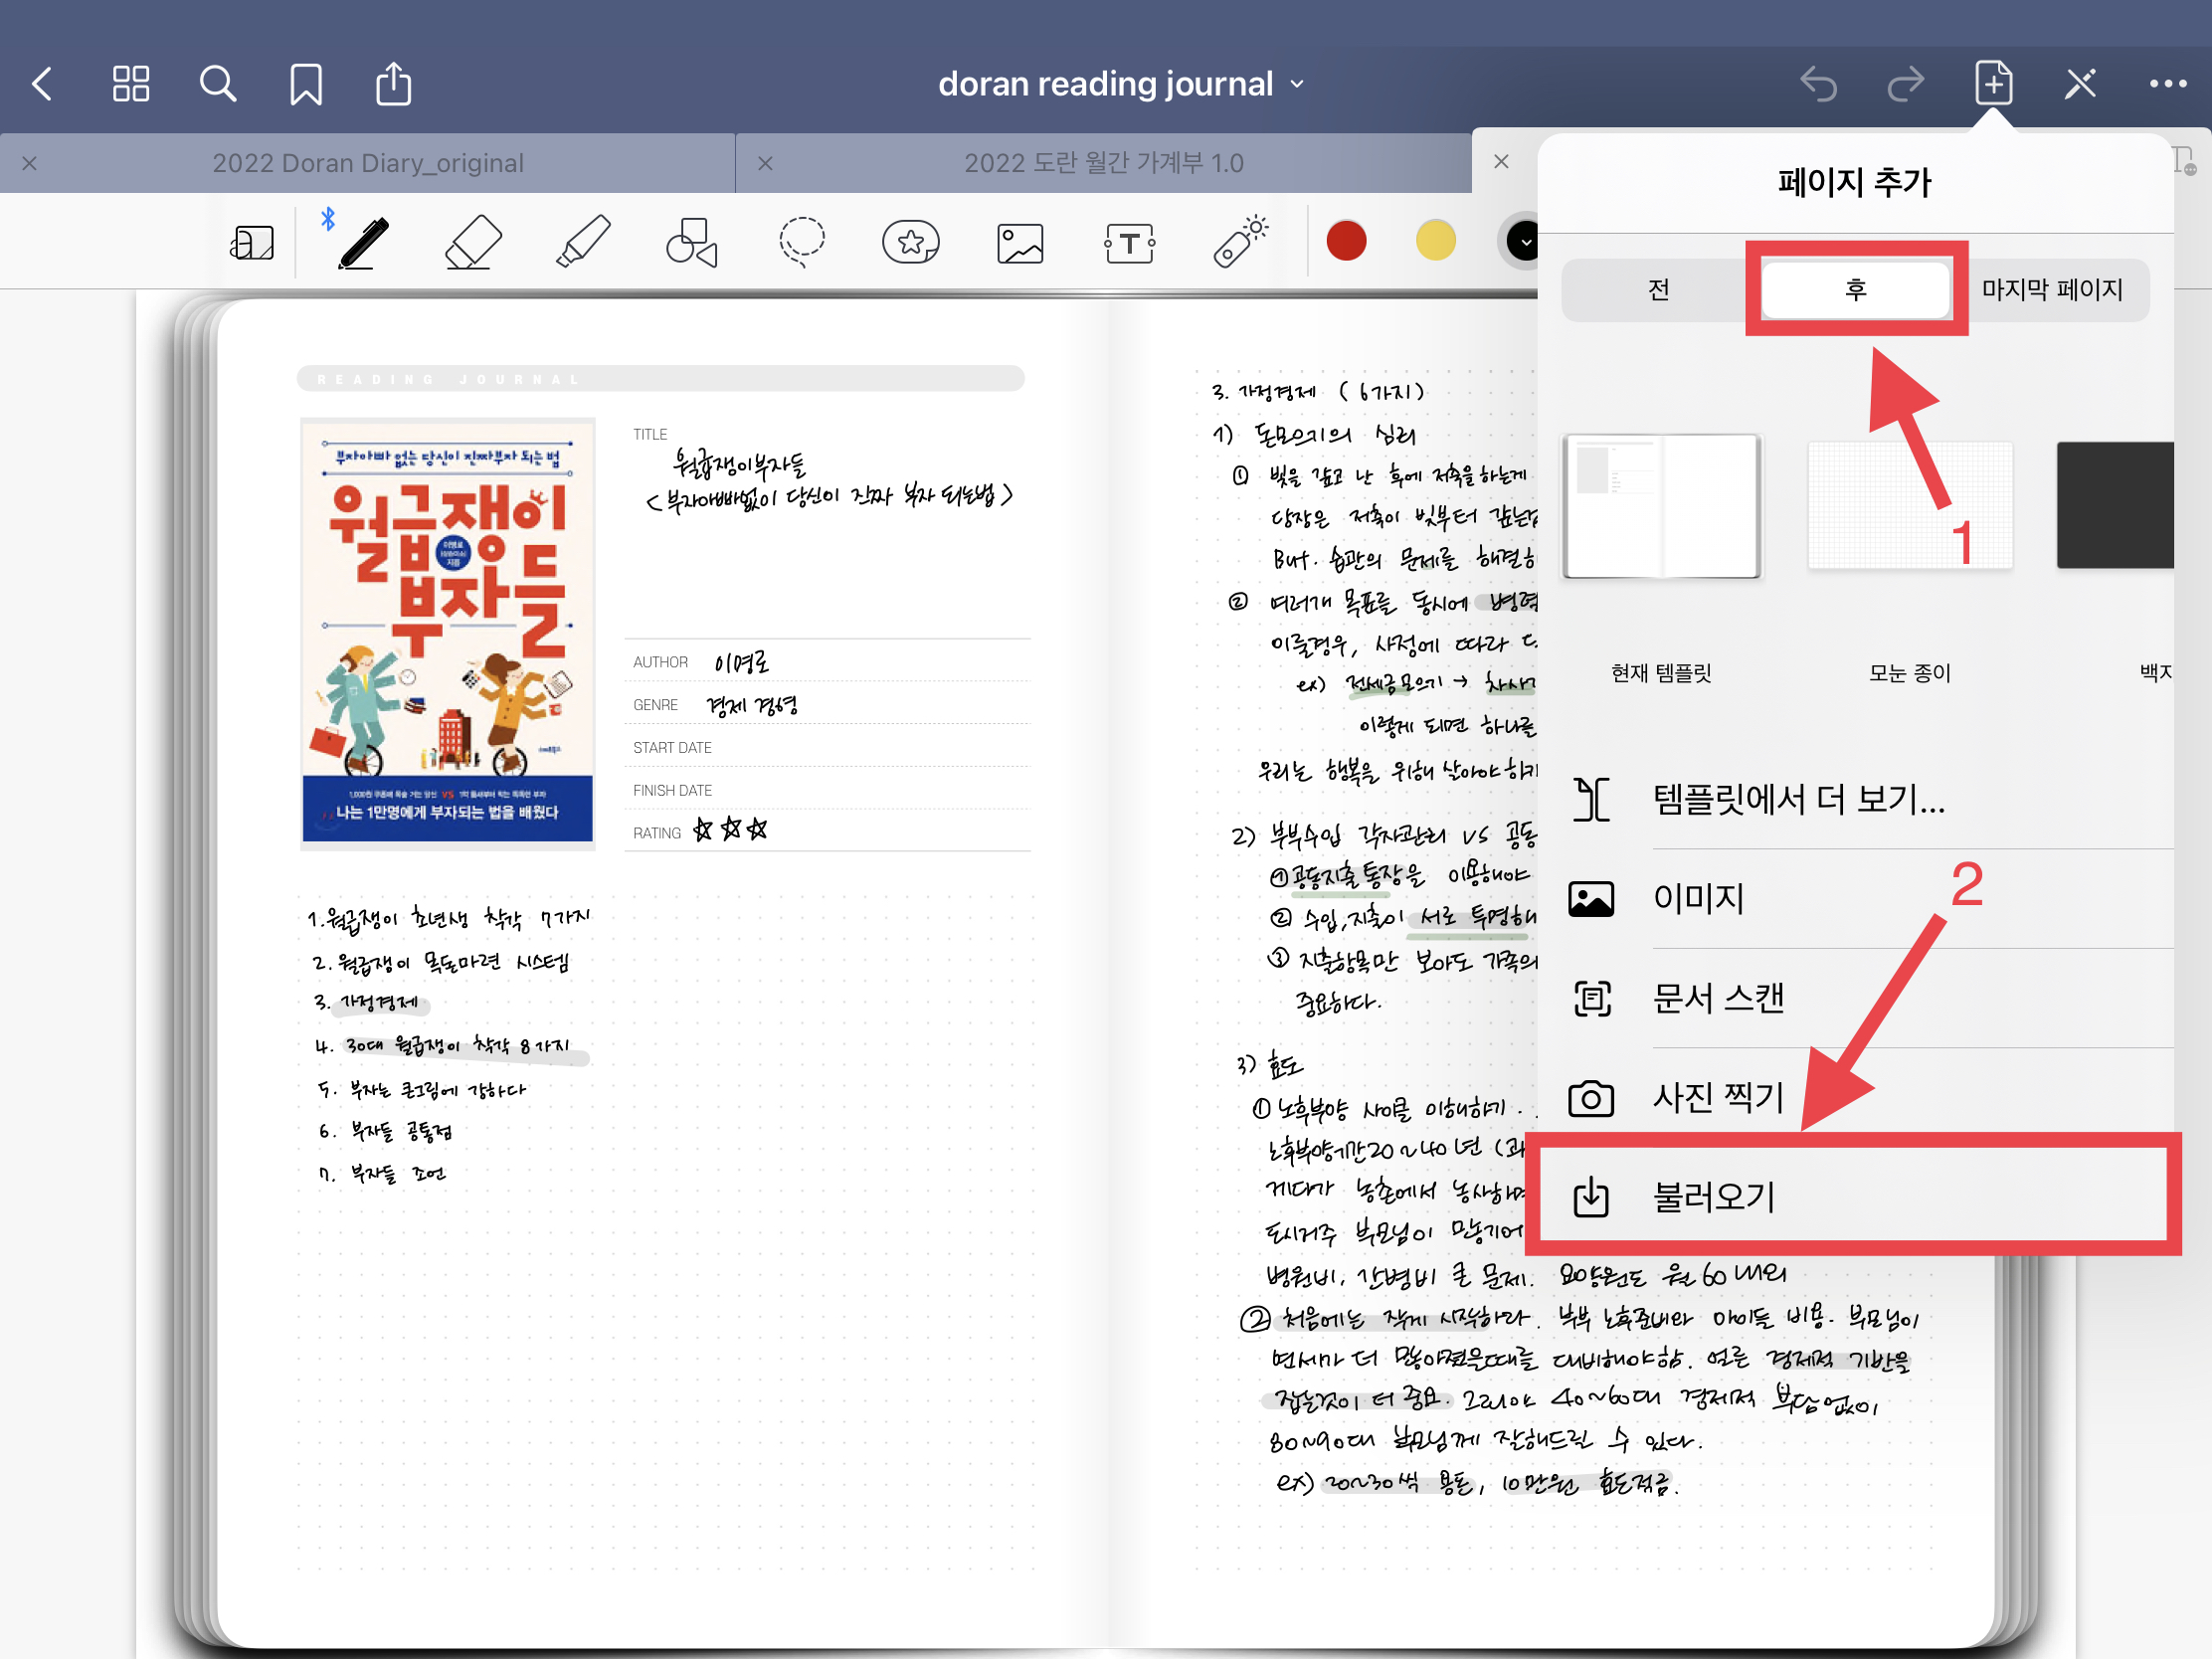Choose 문서 스캔 scan option
The height and width of the screenshot is (1659, 2212).
click(x=1717, y=998)
